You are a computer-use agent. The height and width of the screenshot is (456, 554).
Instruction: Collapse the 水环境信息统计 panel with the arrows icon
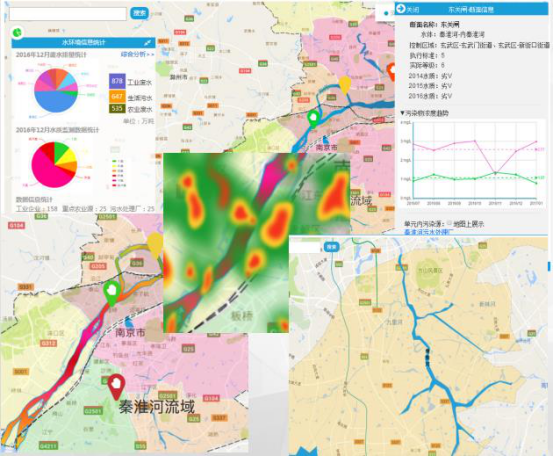(x=147, y=43)
